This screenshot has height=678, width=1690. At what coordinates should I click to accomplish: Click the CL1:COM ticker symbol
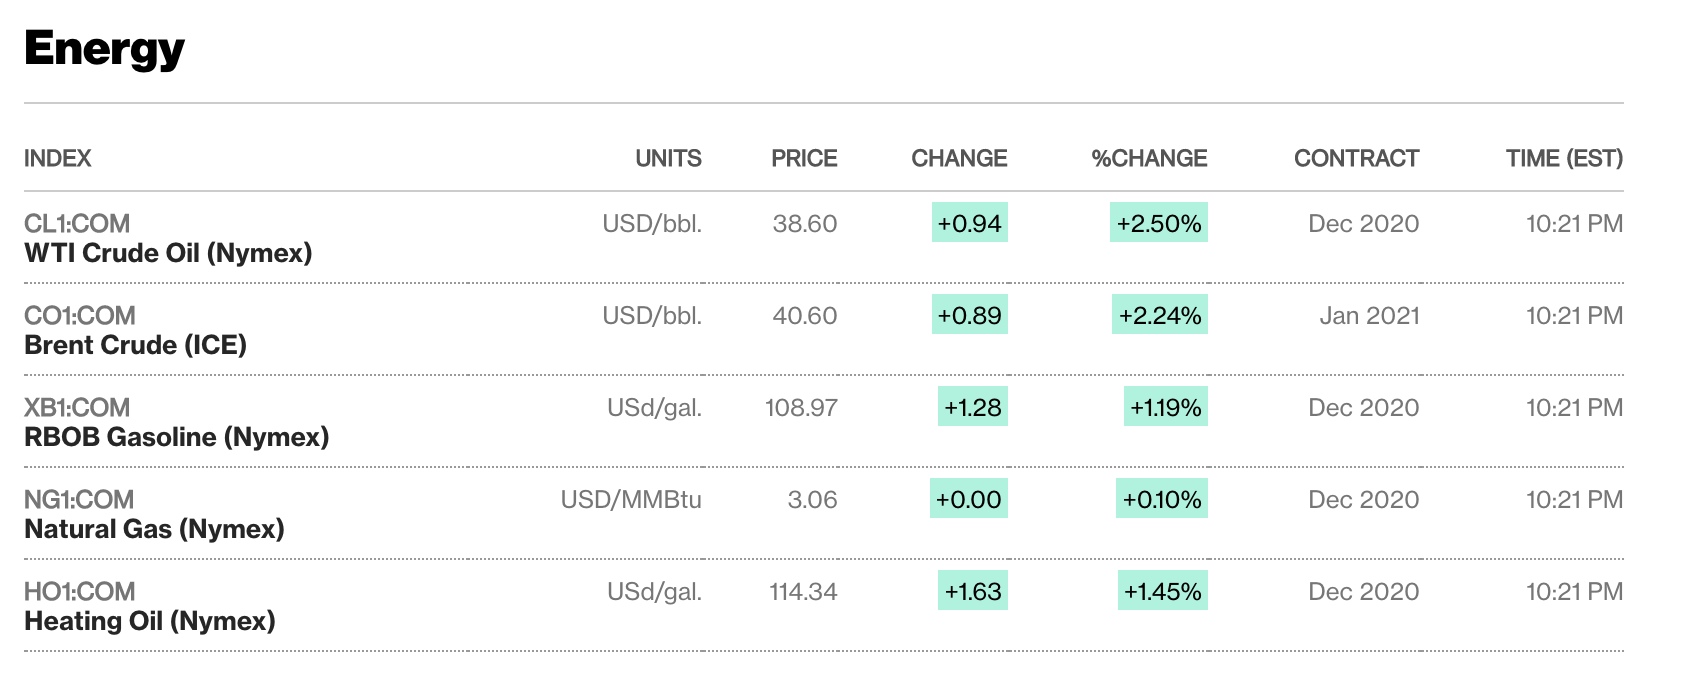77,223
